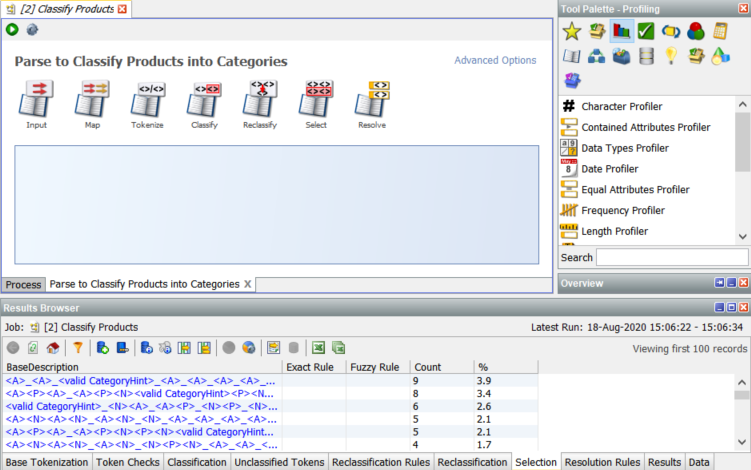The image size is (751, 470).
Task: Click the Count column header
Action: point(427,367)
